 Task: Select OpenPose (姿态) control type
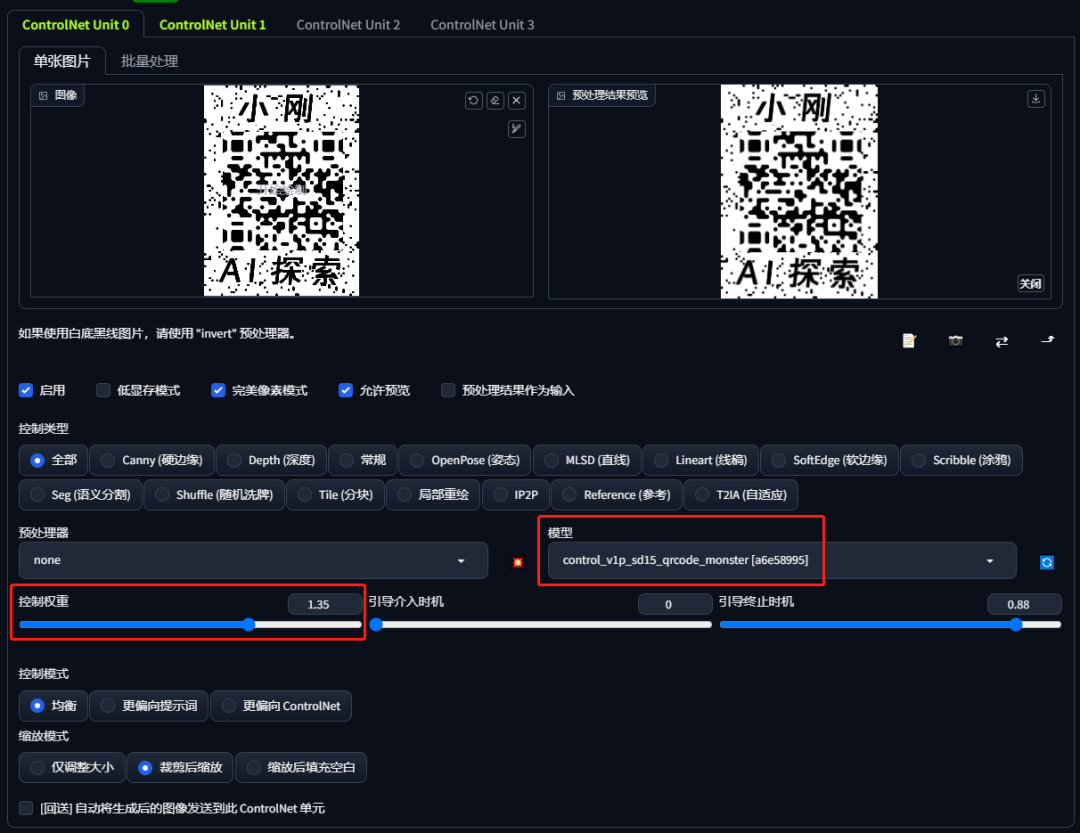(465, 460)
